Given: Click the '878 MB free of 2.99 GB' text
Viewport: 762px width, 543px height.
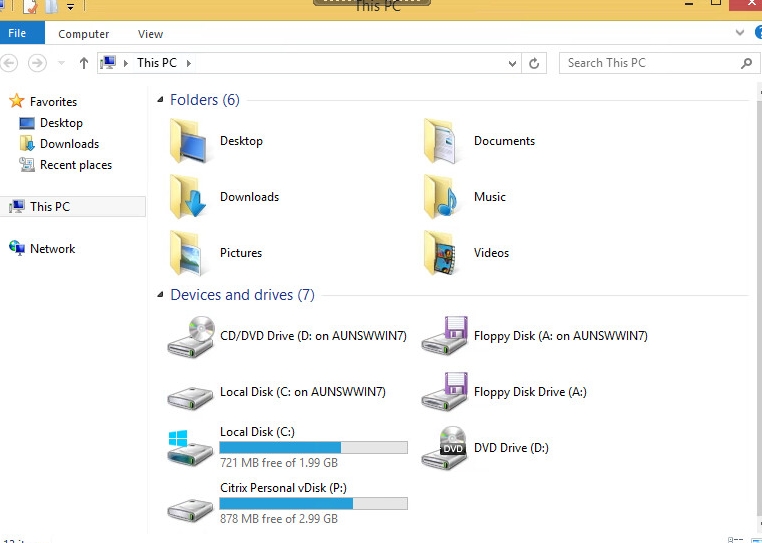Looking at the screenshot, I should tap(278, 519).
